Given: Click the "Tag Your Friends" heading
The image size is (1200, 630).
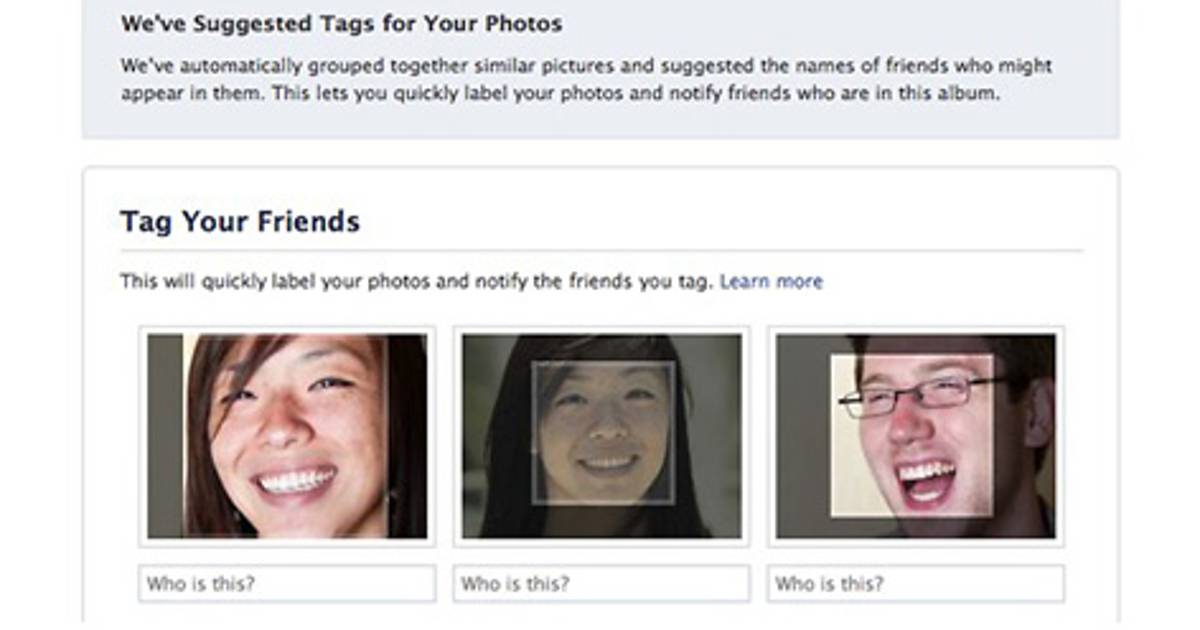Looking at the screenshot, I should click(240, 221).
